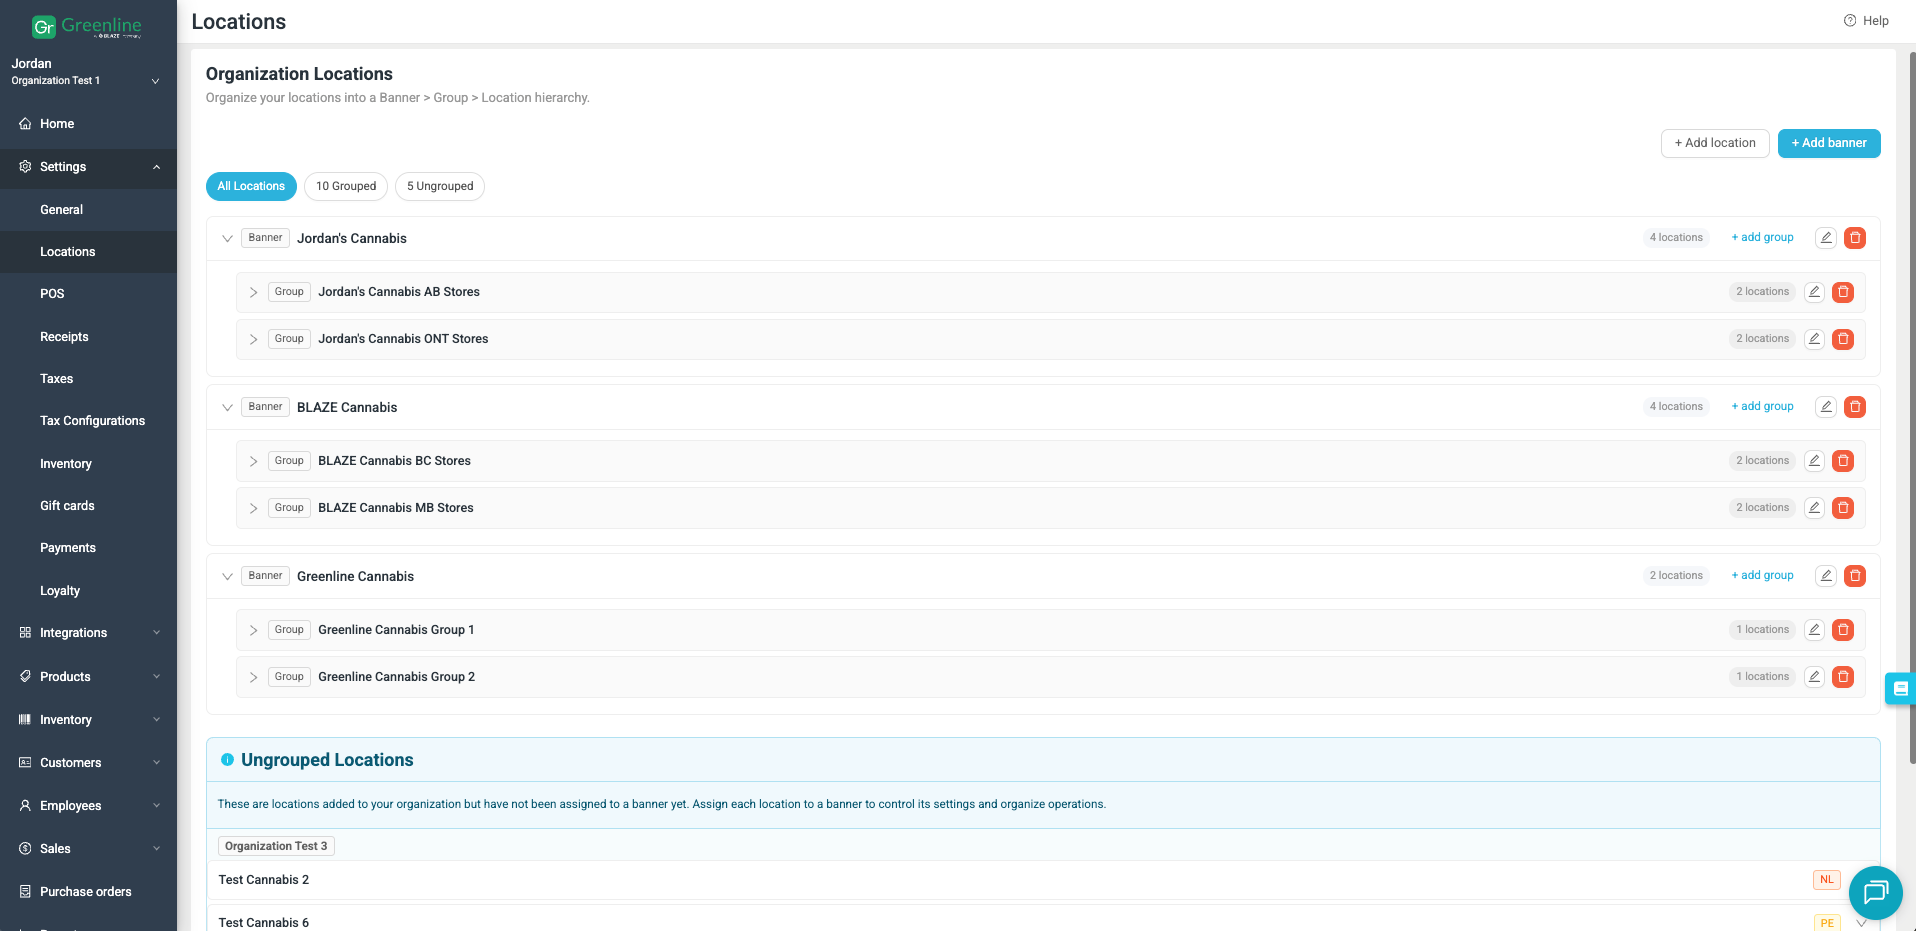Expand the Jordan's Cannabis AB Stores group
Viewport: 1916px width, 931px height.
point(253,292)
